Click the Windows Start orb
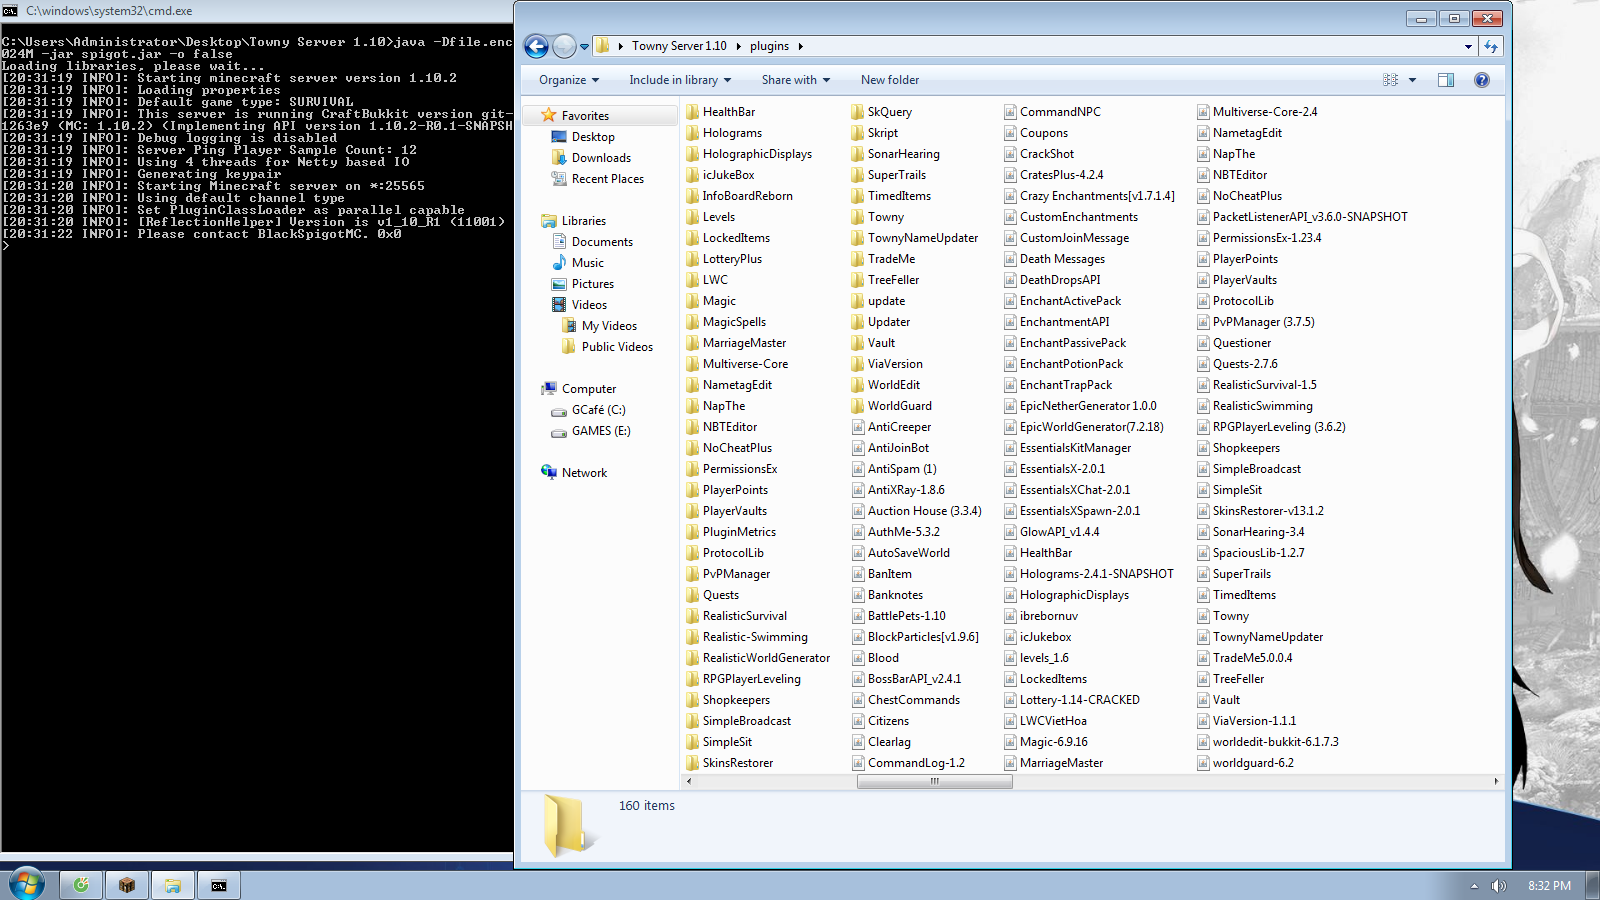 (x=27, y=884)
